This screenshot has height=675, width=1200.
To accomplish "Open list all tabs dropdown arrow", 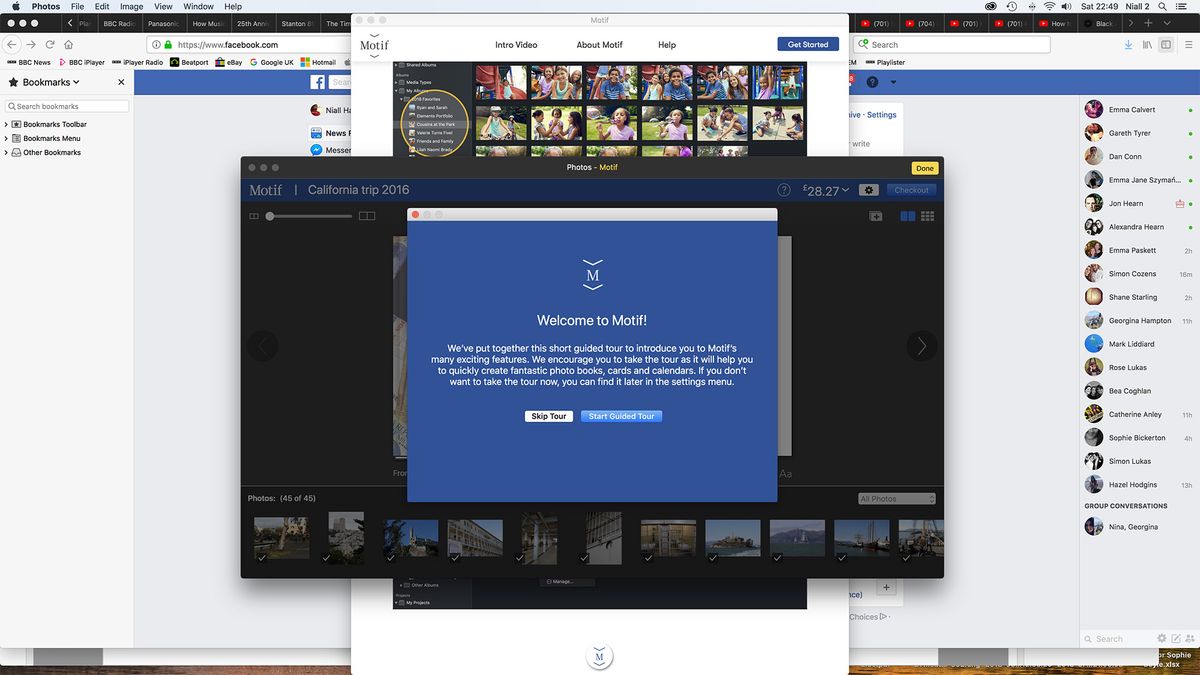I will tap(1165, 22).
